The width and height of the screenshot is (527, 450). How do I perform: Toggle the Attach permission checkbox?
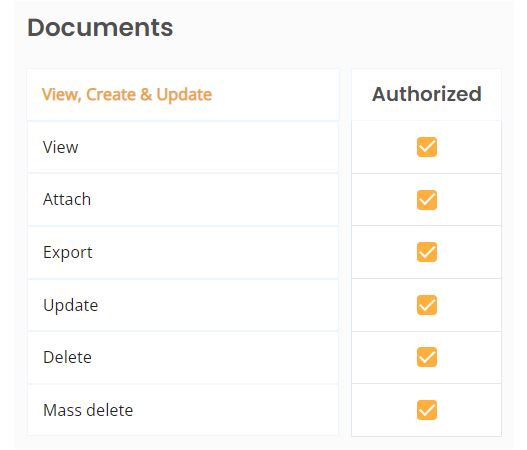tap(427, 200)
